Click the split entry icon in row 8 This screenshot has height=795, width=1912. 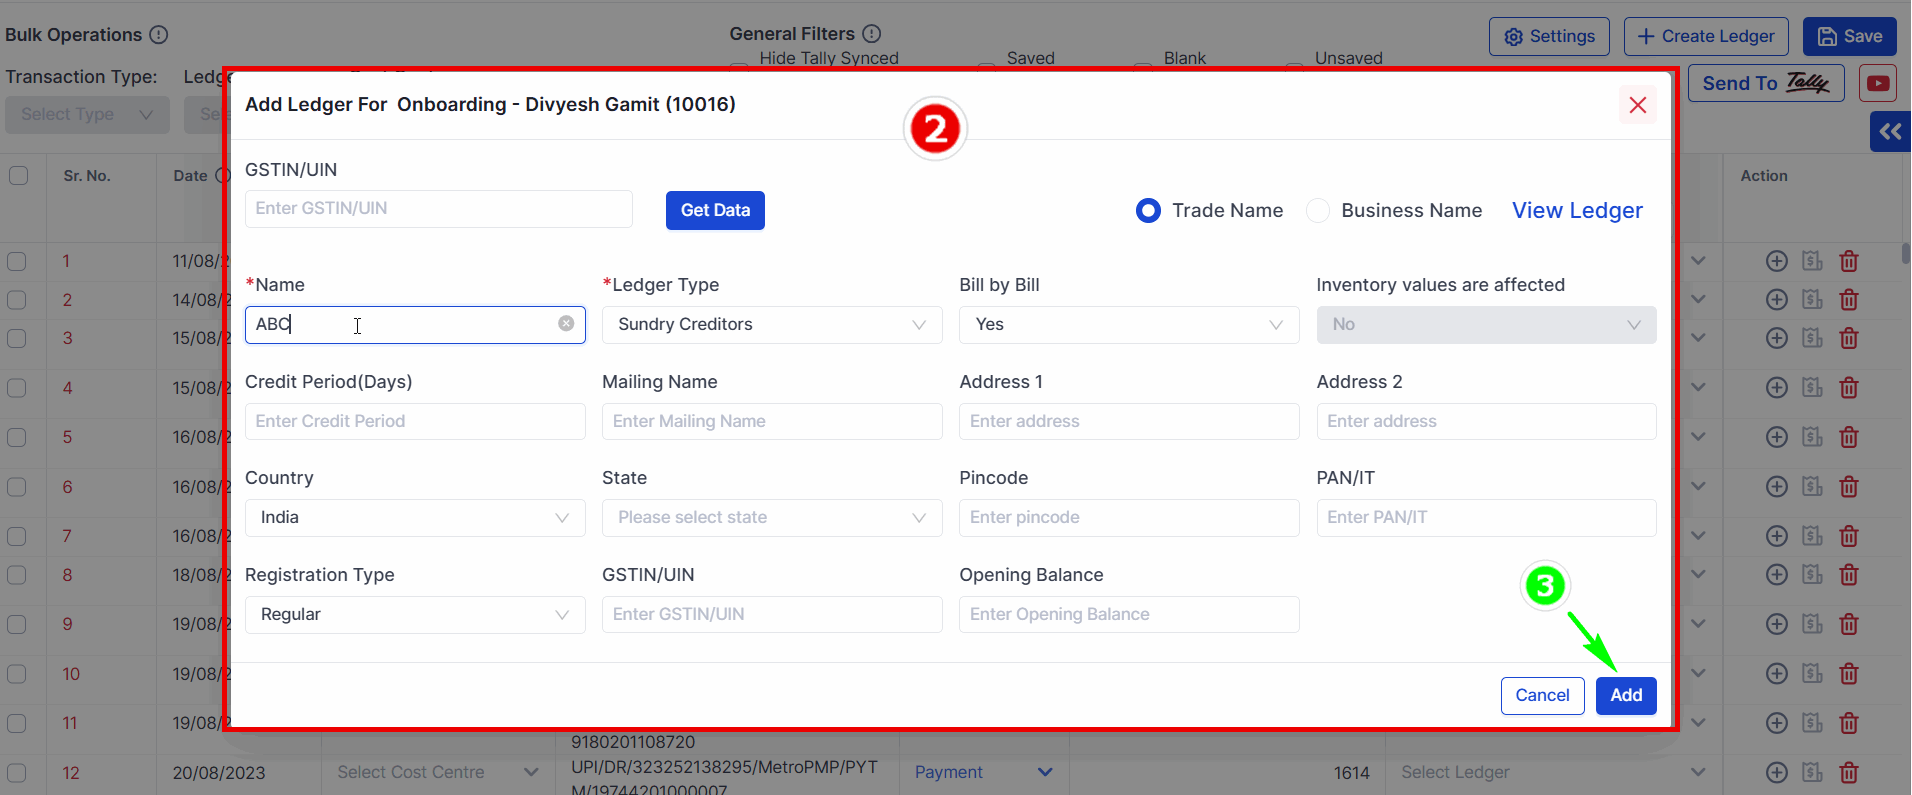pyautogui.click(x=1812, y=574)
